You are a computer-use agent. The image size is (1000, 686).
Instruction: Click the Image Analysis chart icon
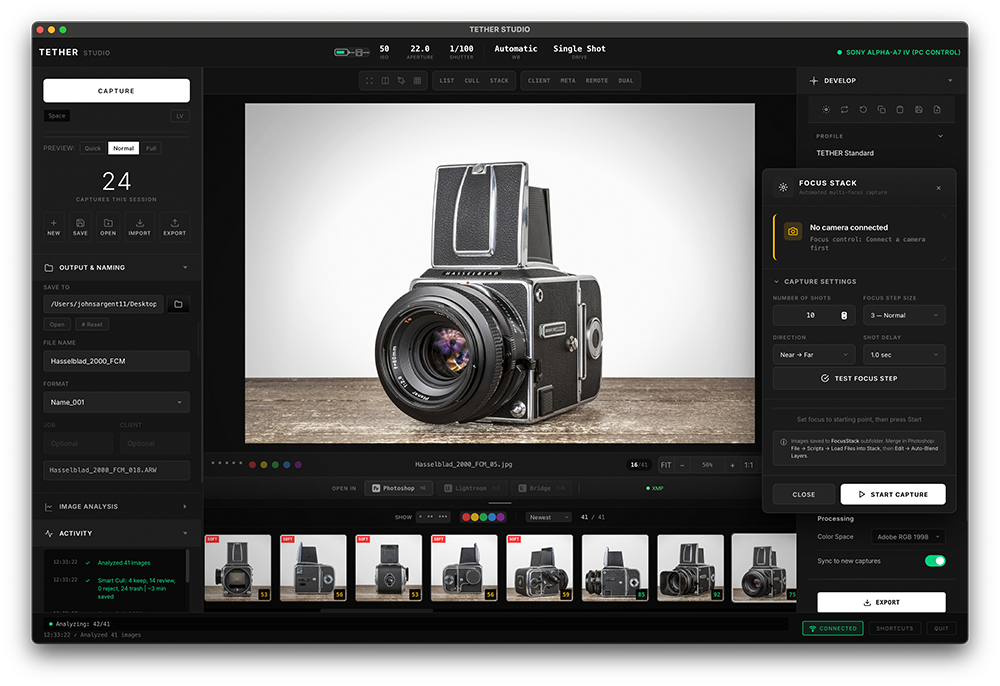pos(48,507)
